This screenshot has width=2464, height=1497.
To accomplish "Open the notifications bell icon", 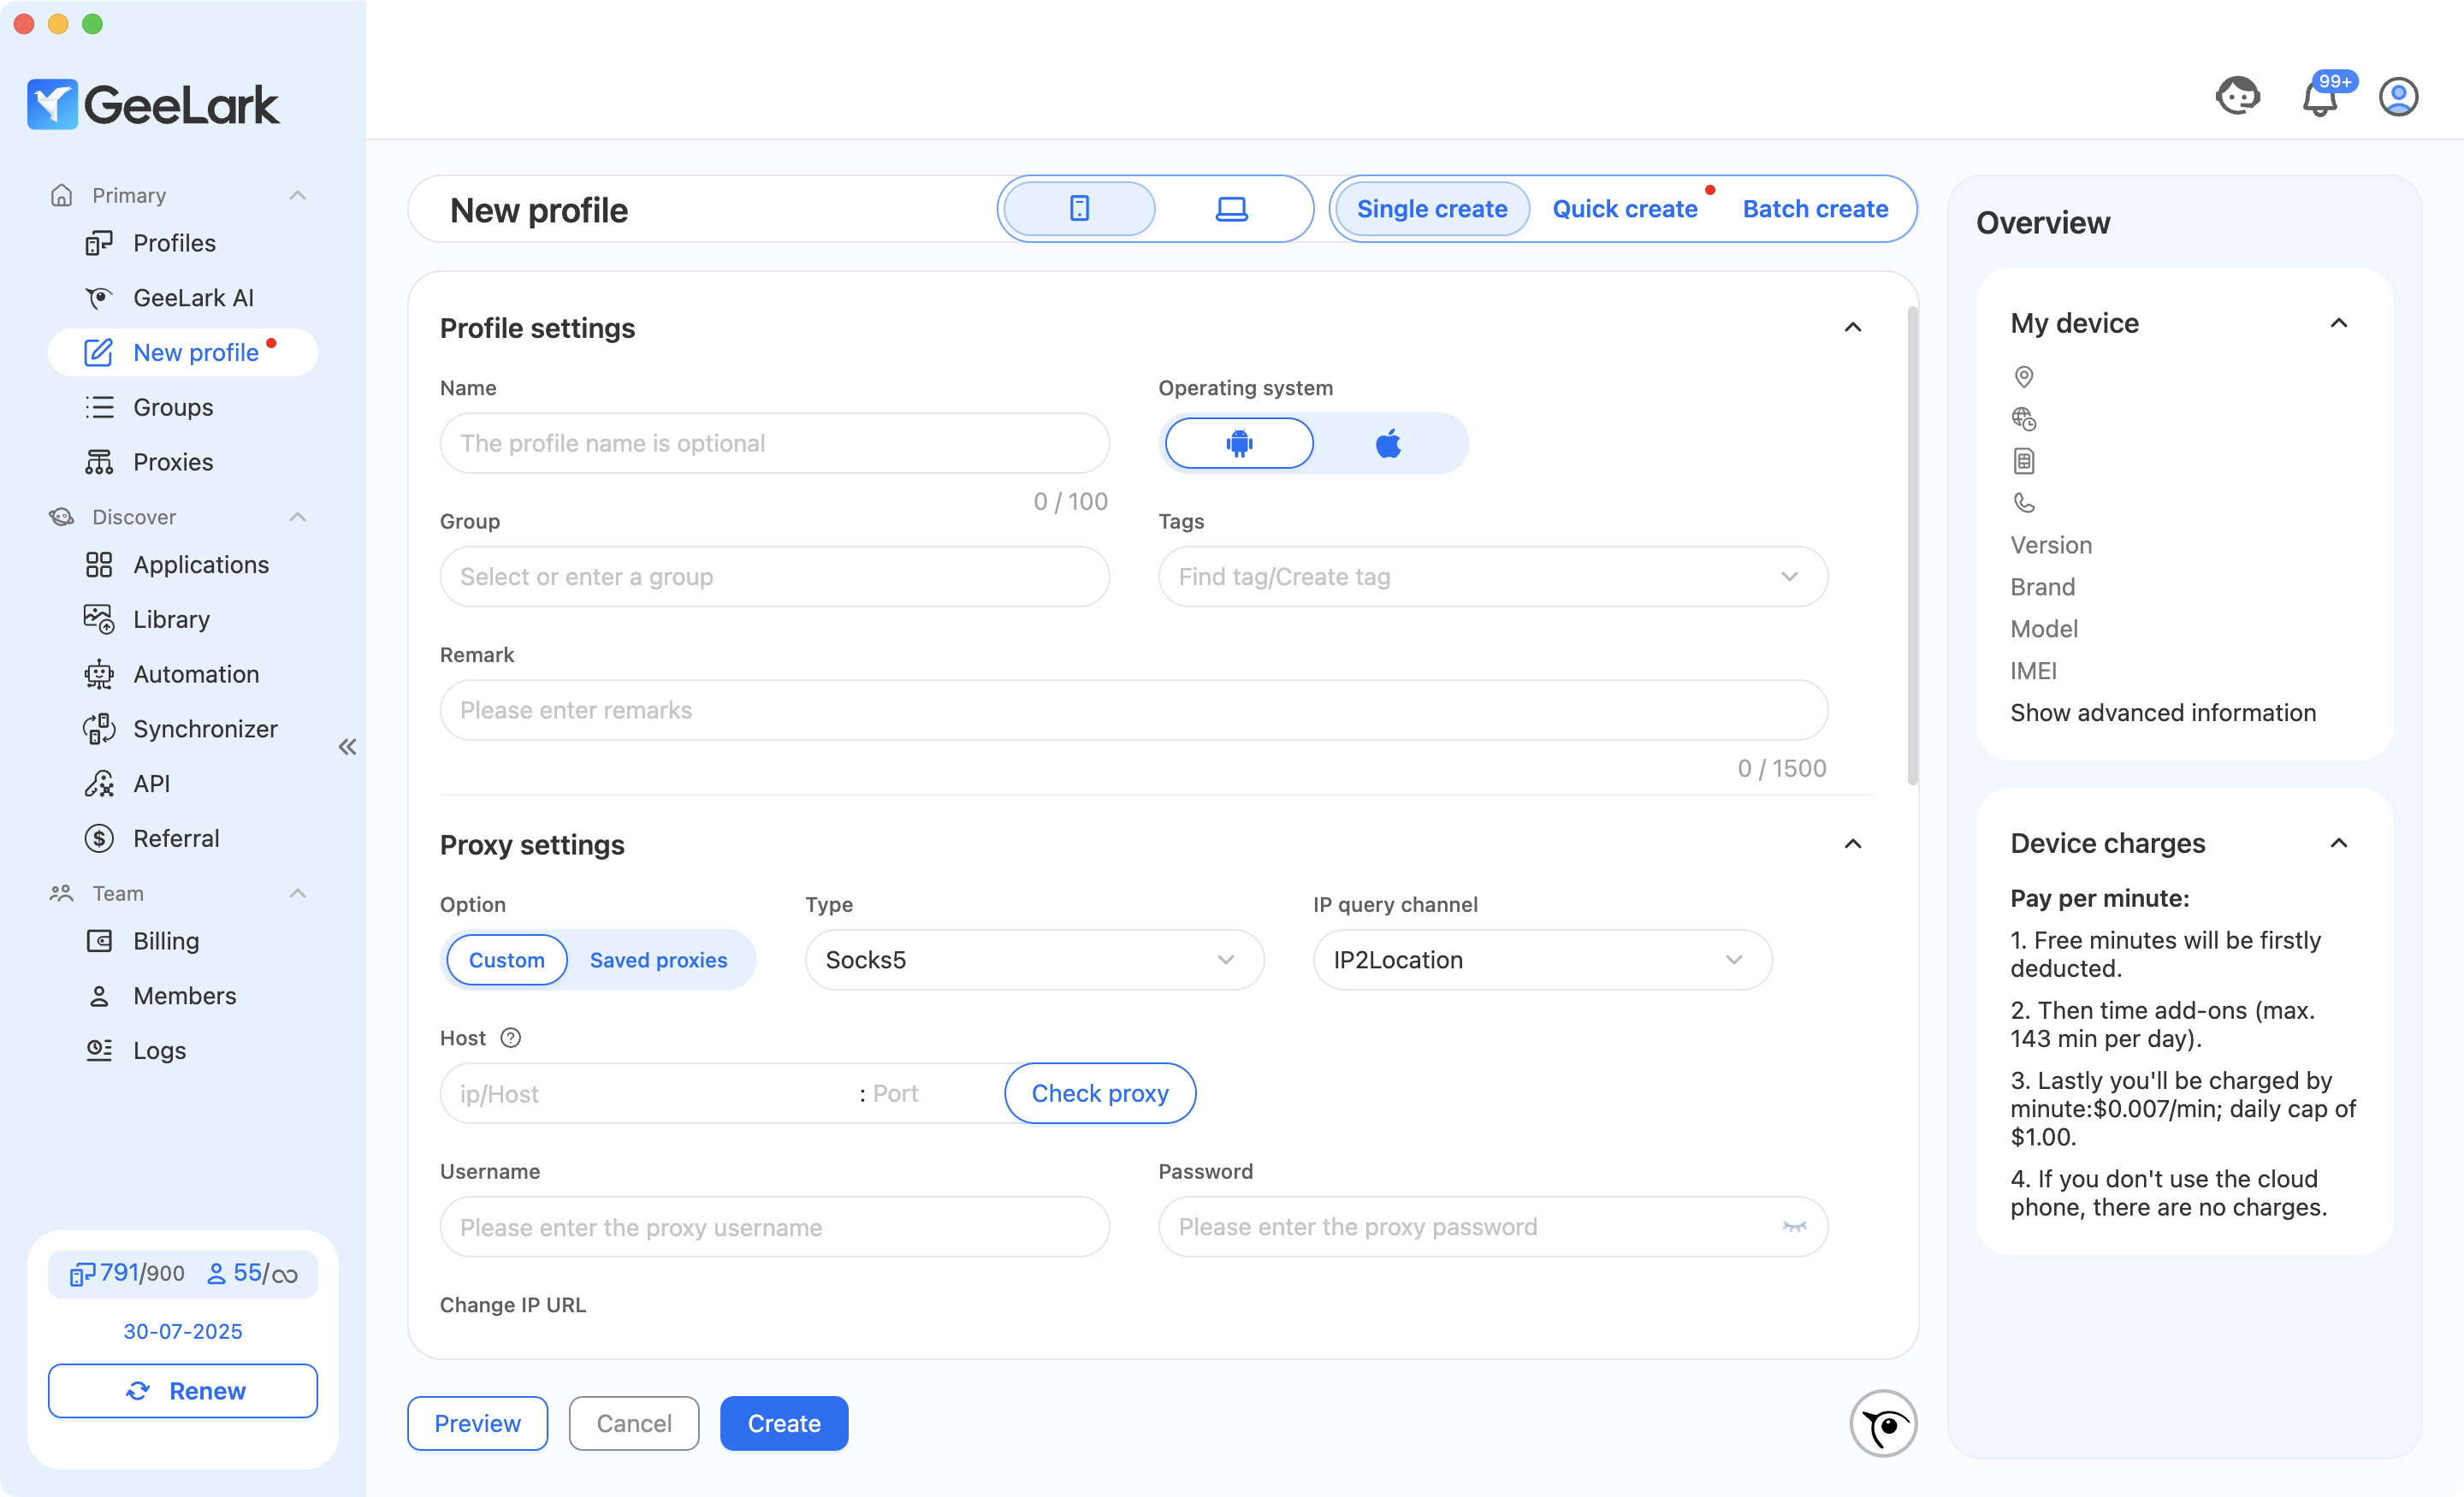I will tap(2319, 98).
